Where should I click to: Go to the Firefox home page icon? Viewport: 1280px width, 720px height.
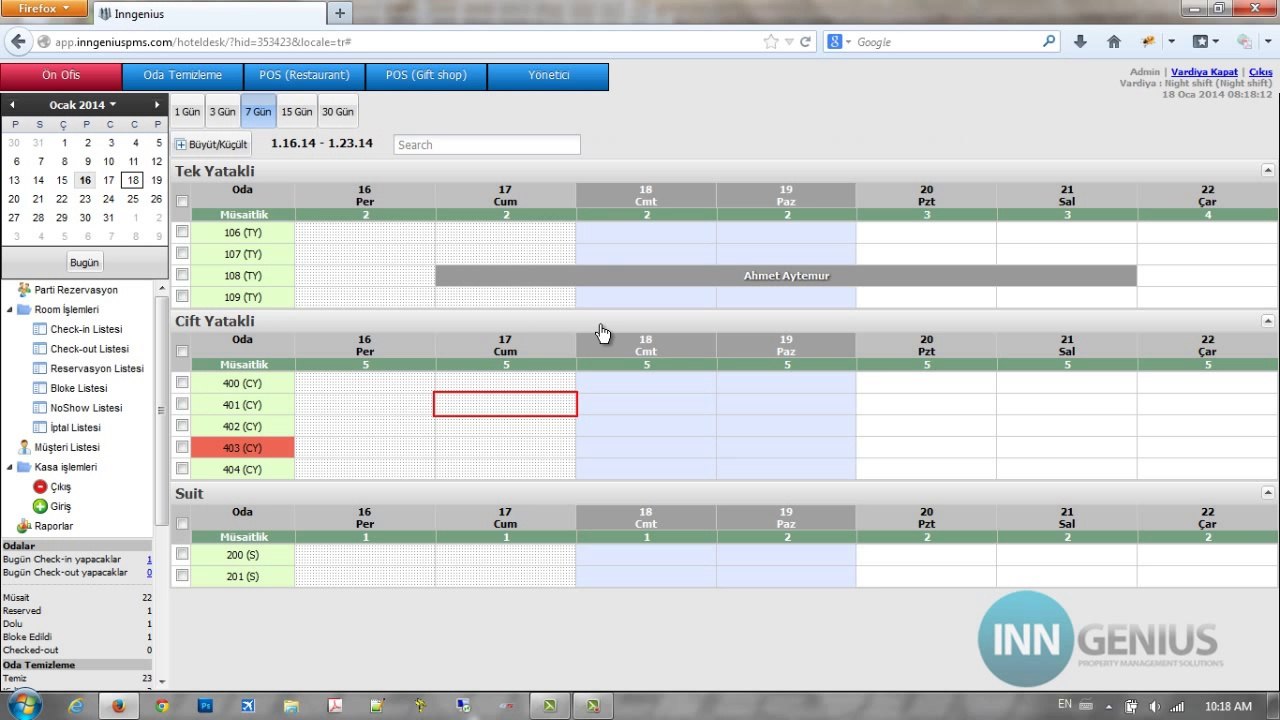pos(1114,42)
